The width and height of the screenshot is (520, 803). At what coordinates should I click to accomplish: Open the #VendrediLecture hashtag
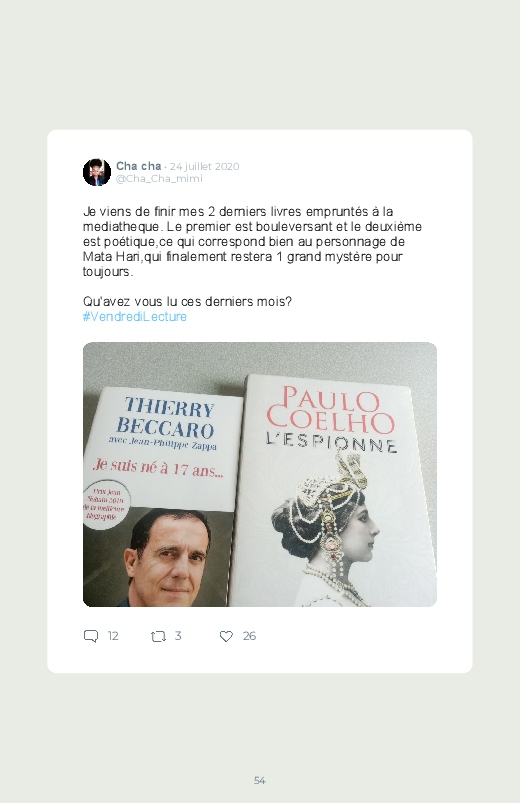click(x=135, y=316)
